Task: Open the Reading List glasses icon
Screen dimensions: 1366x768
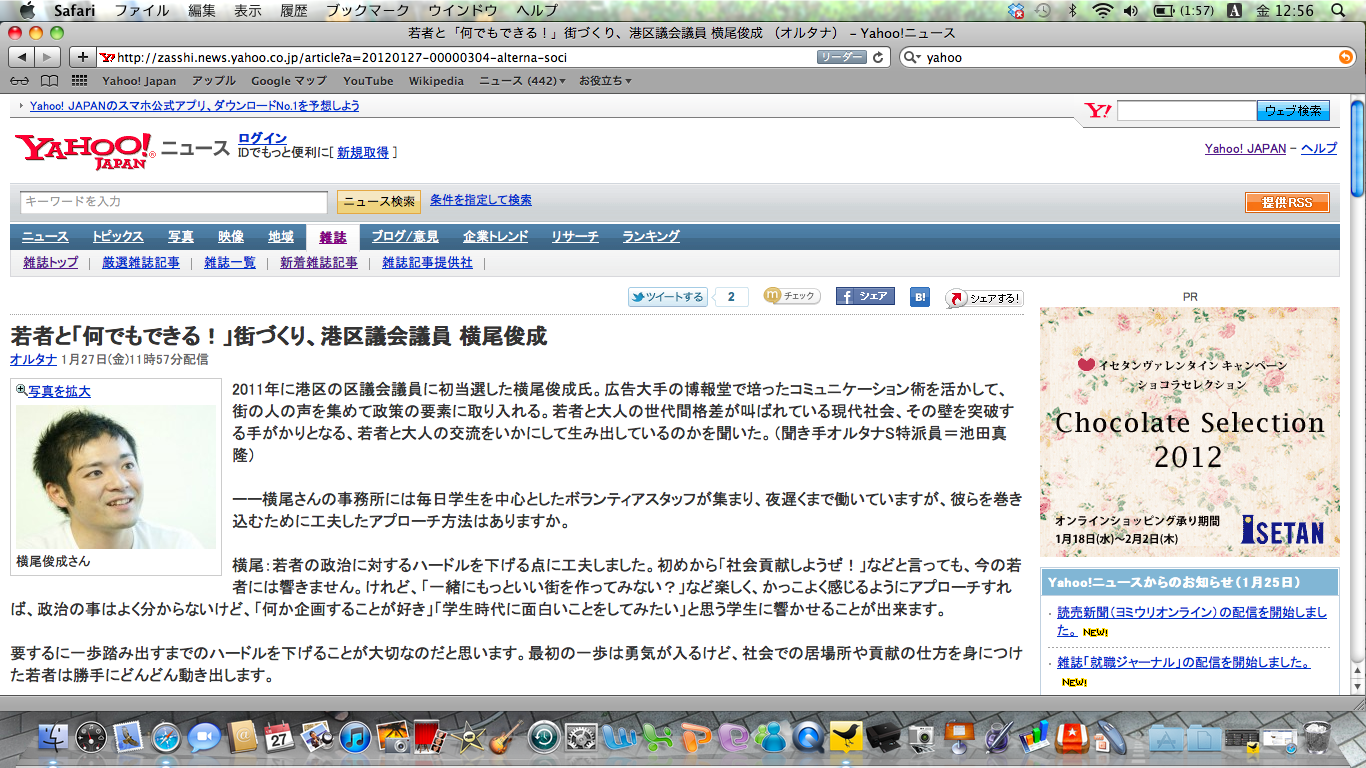Action: pyautogui.click(x=20, y=81)
